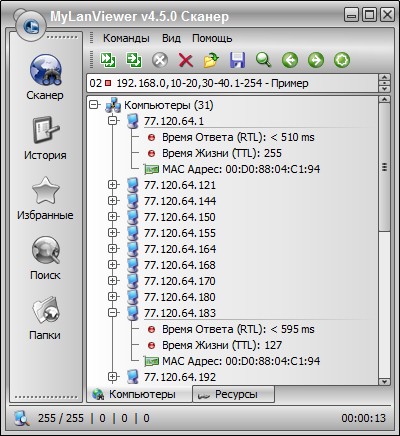Screen dimensions: 400x436
Task: Select 'Время Ответа (RTL): < 595 ms' row
Action: coord(238,329)
